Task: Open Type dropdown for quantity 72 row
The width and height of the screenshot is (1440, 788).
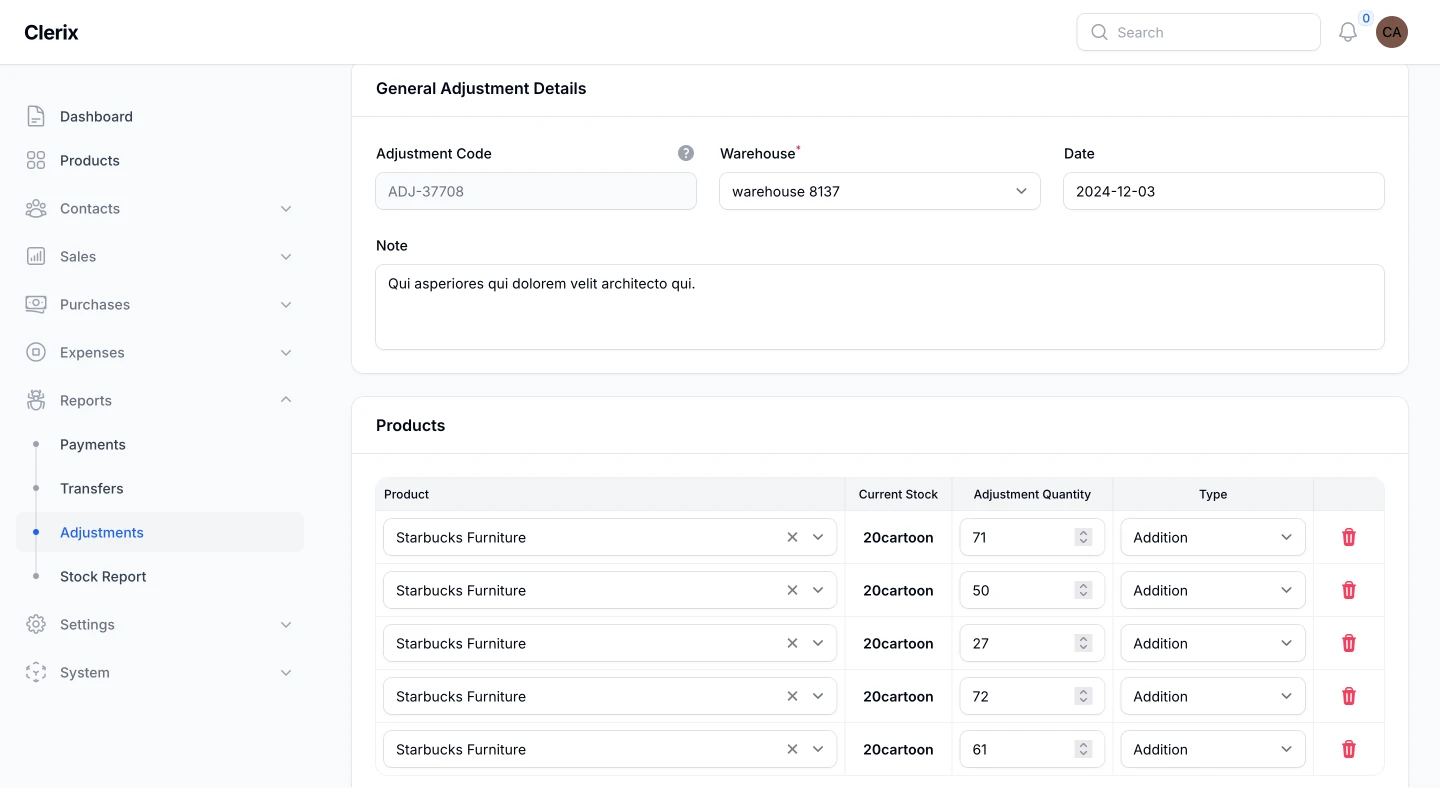Action: (1213, 696)
